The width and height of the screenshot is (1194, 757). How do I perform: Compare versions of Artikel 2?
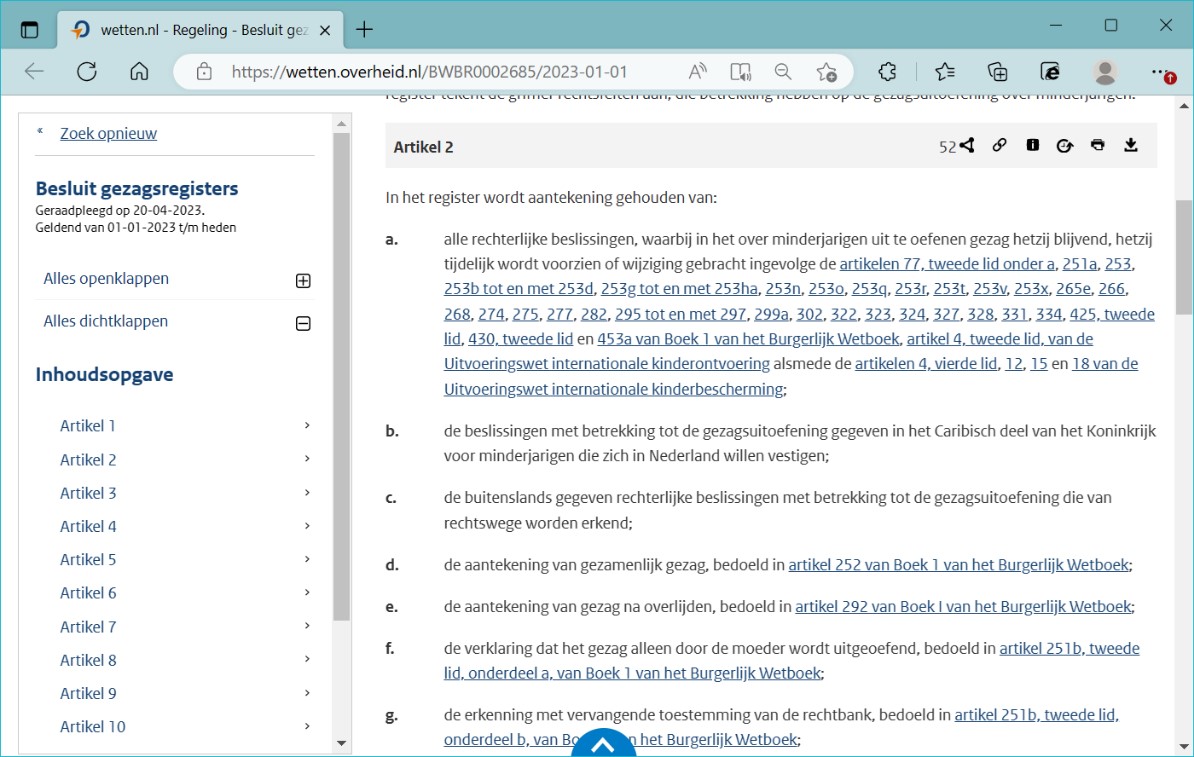(x=1065, y=145)
